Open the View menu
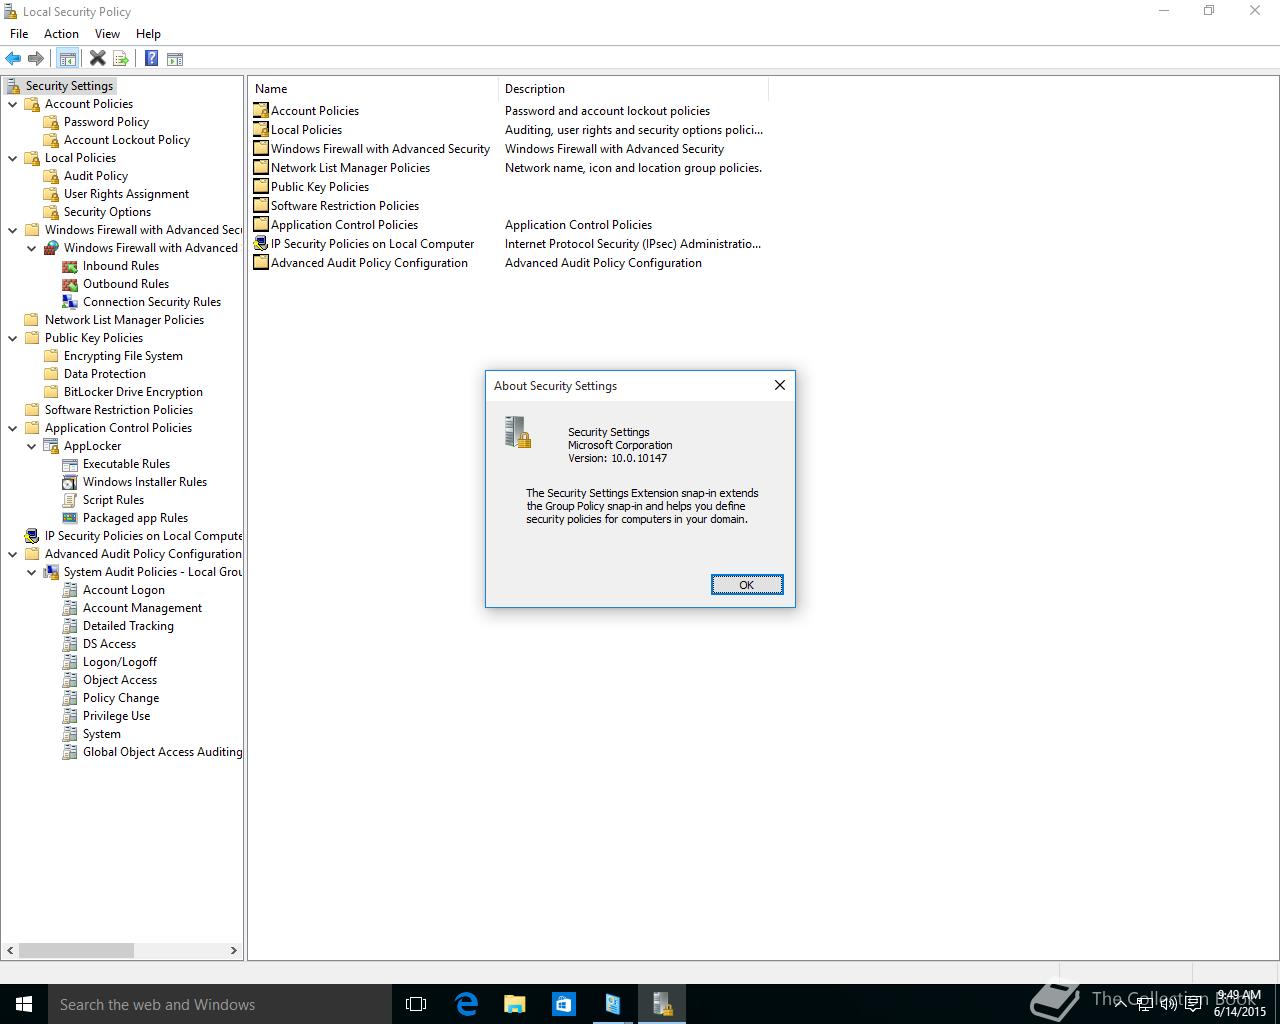1280x1024 pixels. (107, 34)
